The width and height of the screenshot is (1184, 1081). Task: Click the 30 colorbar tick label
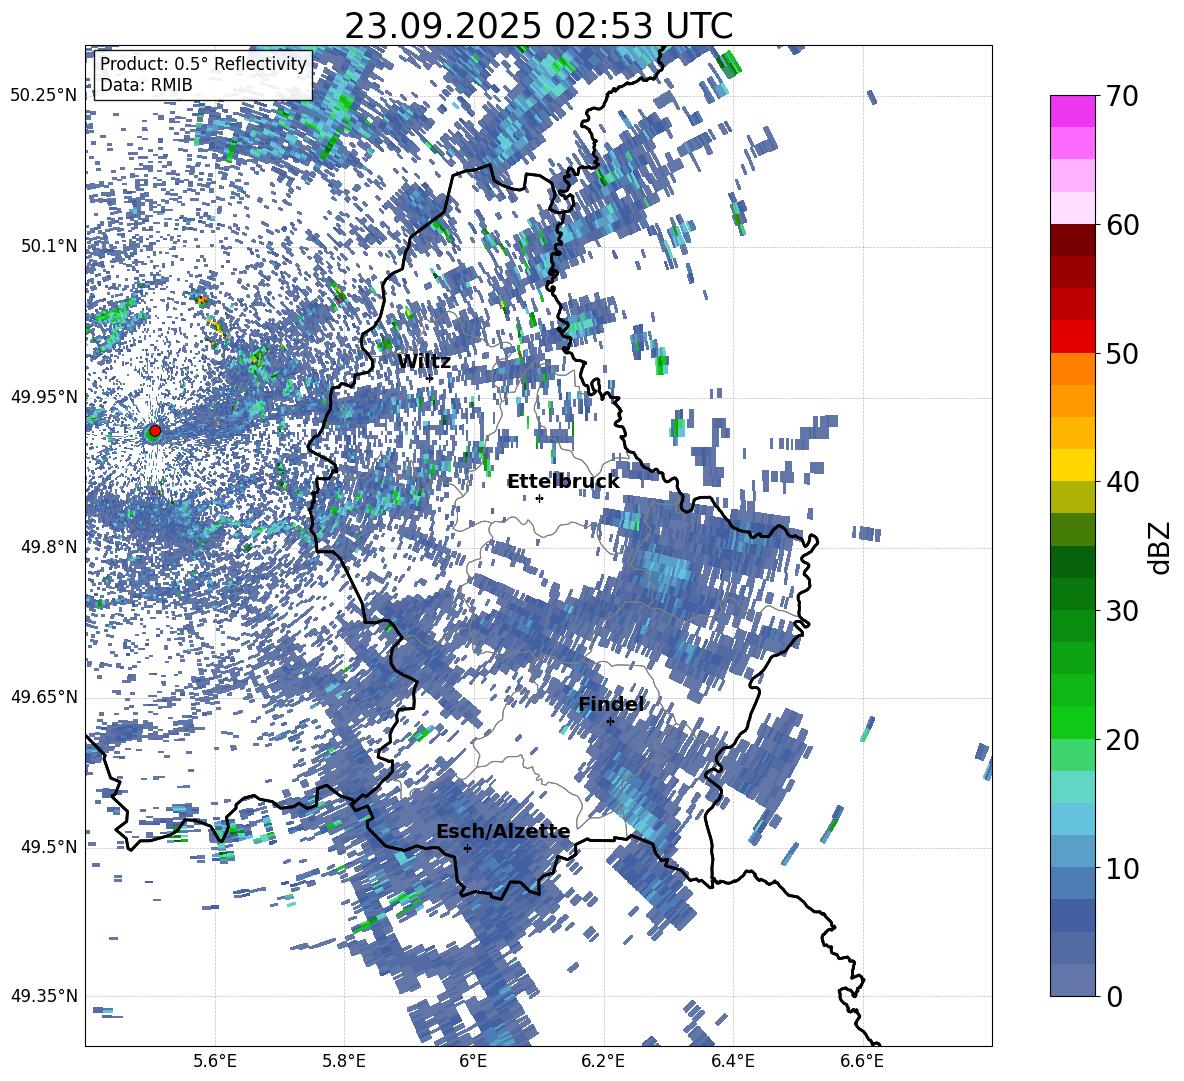coord(1121,611)
